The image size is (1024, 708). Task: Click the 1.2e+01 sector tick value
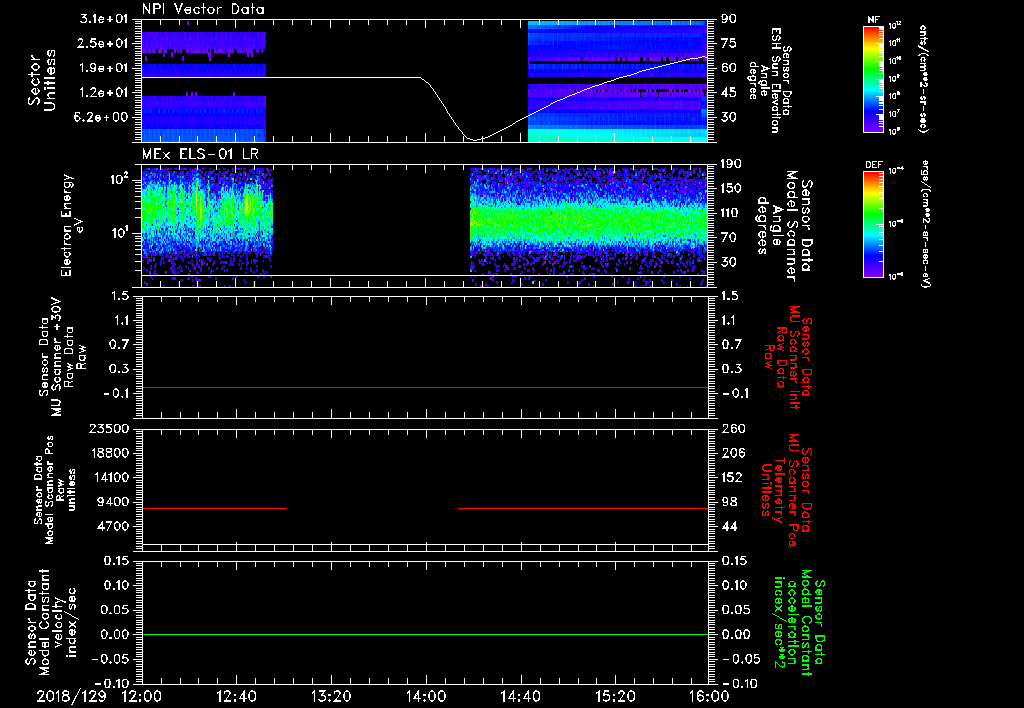[103, 93]
